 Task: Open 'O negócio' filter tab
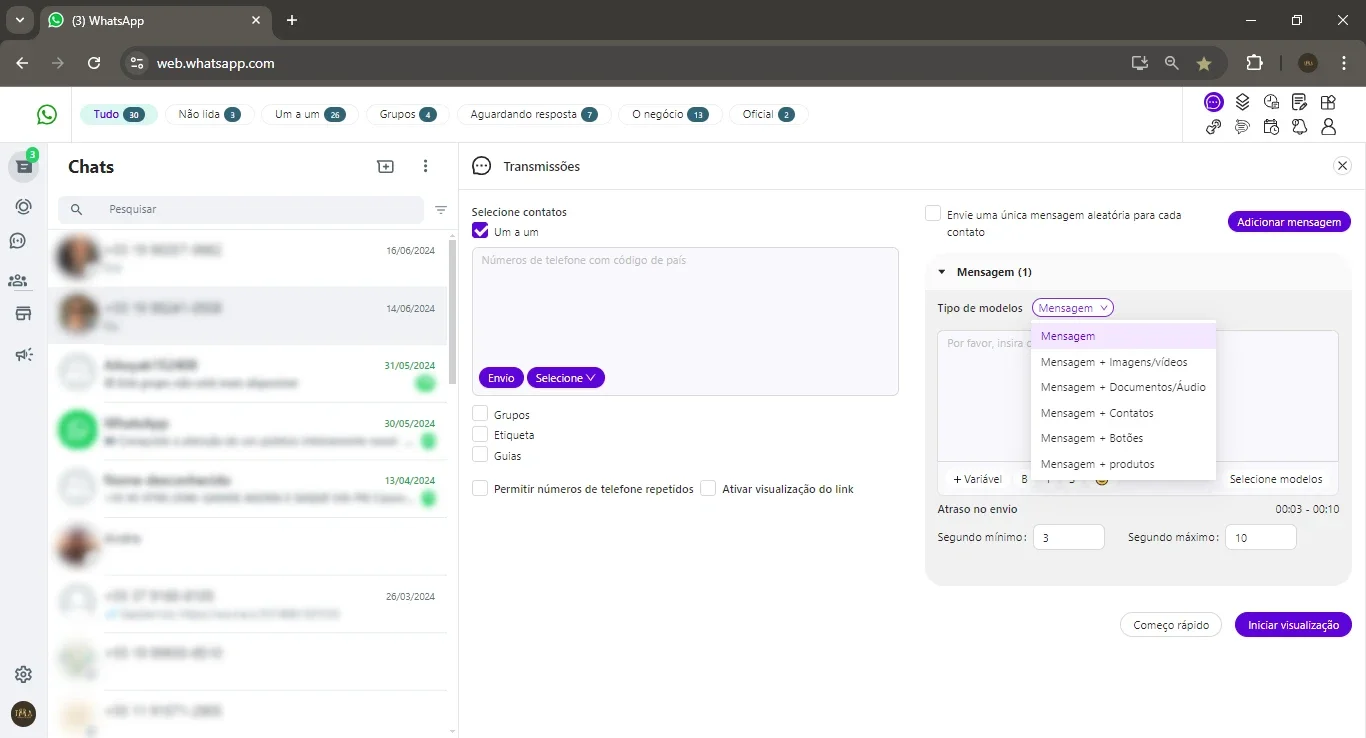[670, 114]
